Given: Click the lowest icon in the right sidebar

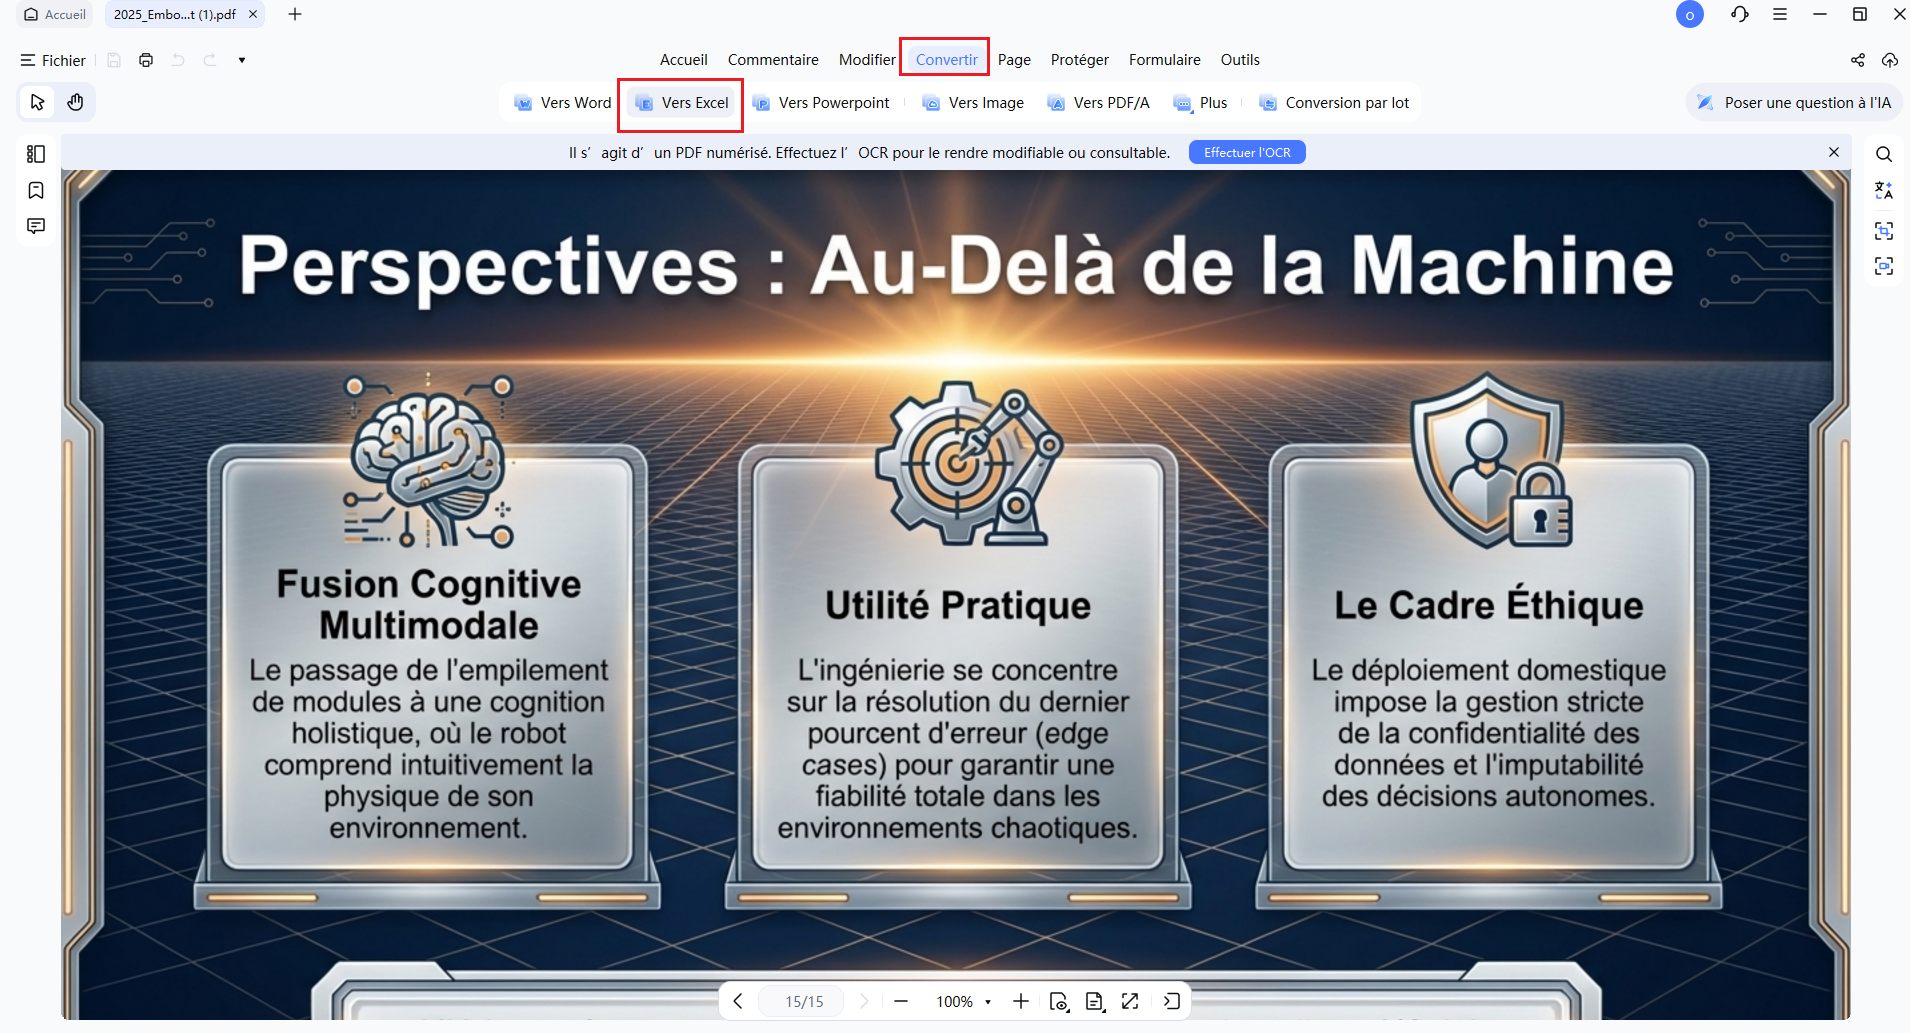Looking at the screenshot, I should [1884, 266].
